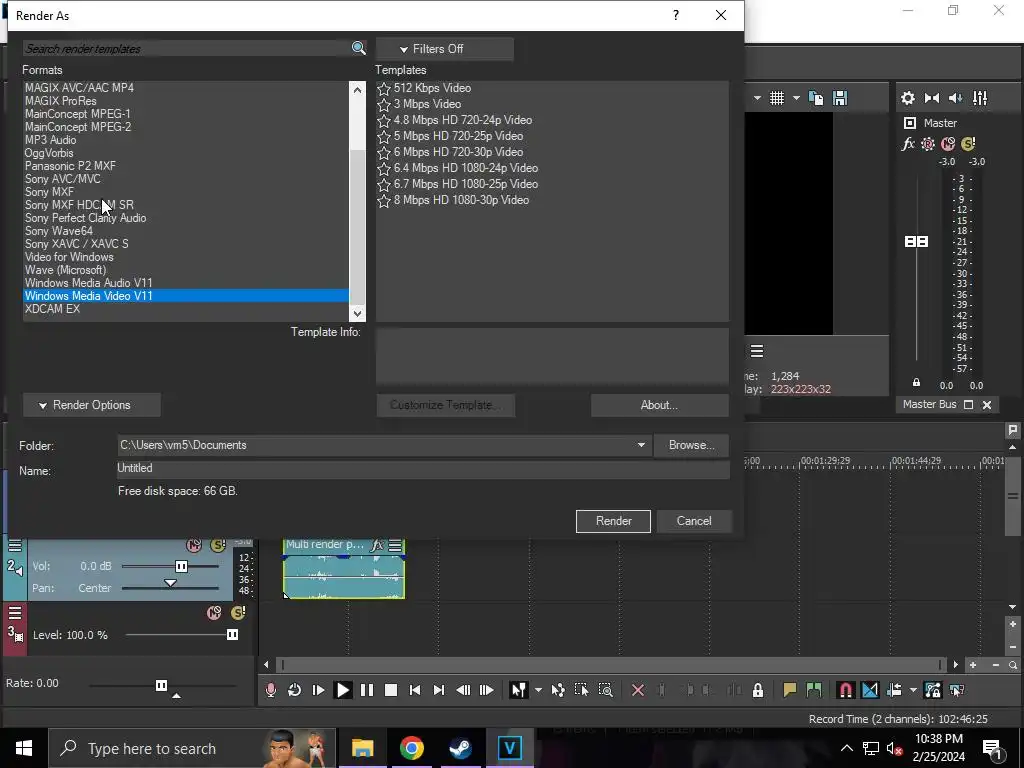The image size is (1024, 768).
Task: Click the grid overlays icon in preview toolbar
Action: pos(776,98)
